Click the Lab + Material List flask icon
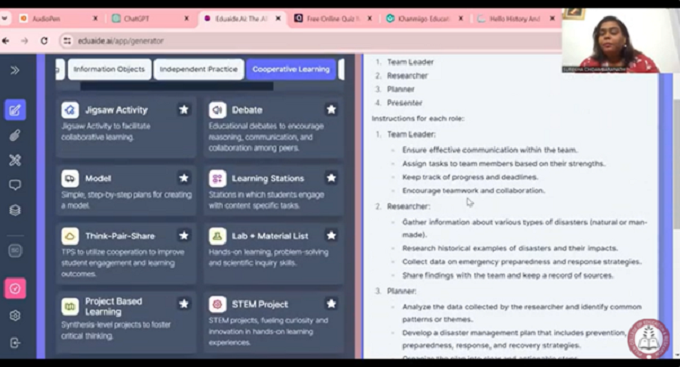Image resolution: width=680 pixels, height=367 pixels. (217, 236)
